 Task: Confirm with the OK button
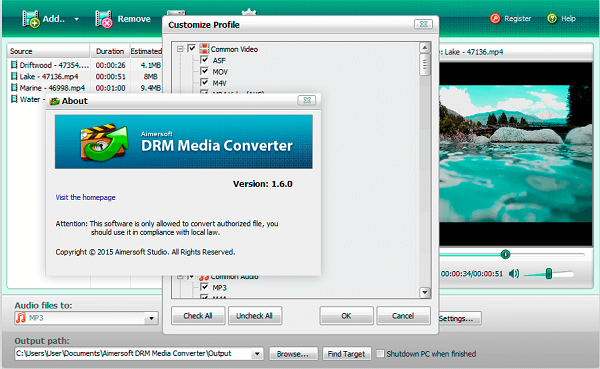346,316
